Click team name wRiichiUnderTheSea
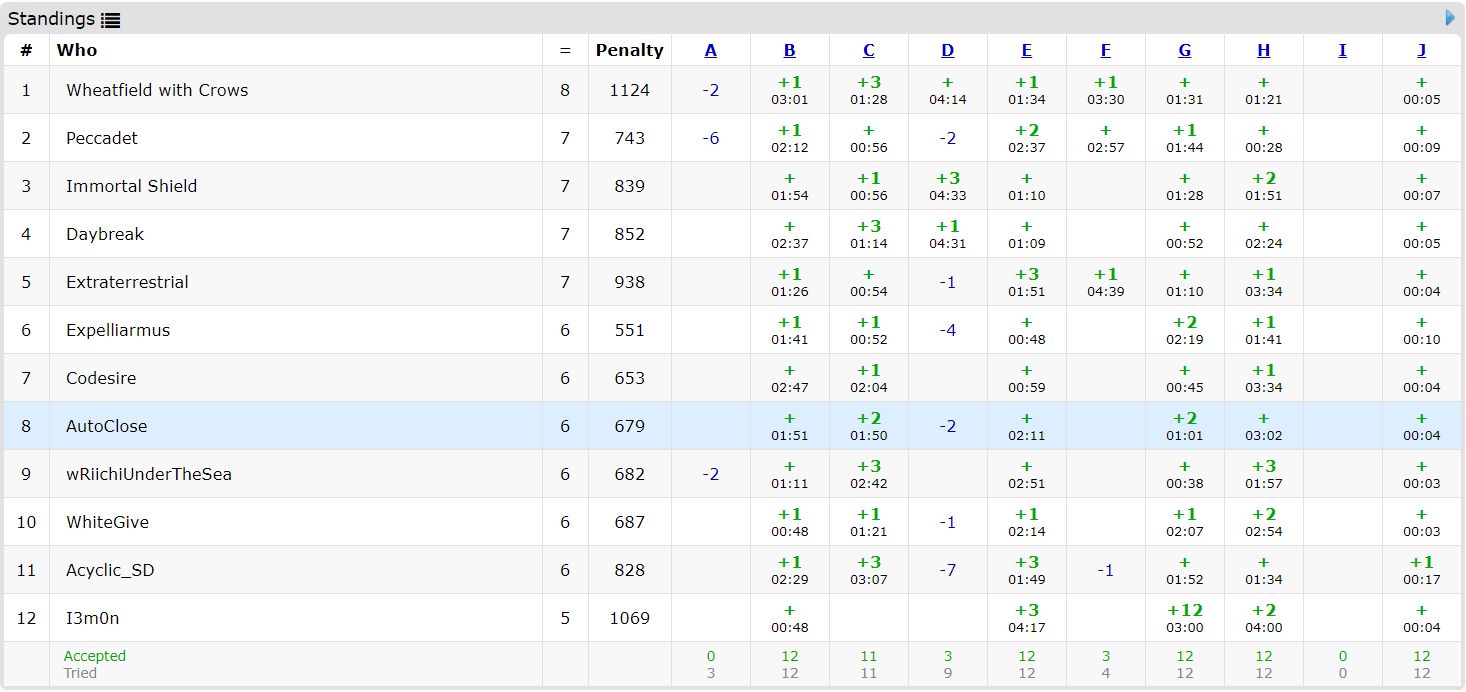 click(x=149, y=474)
